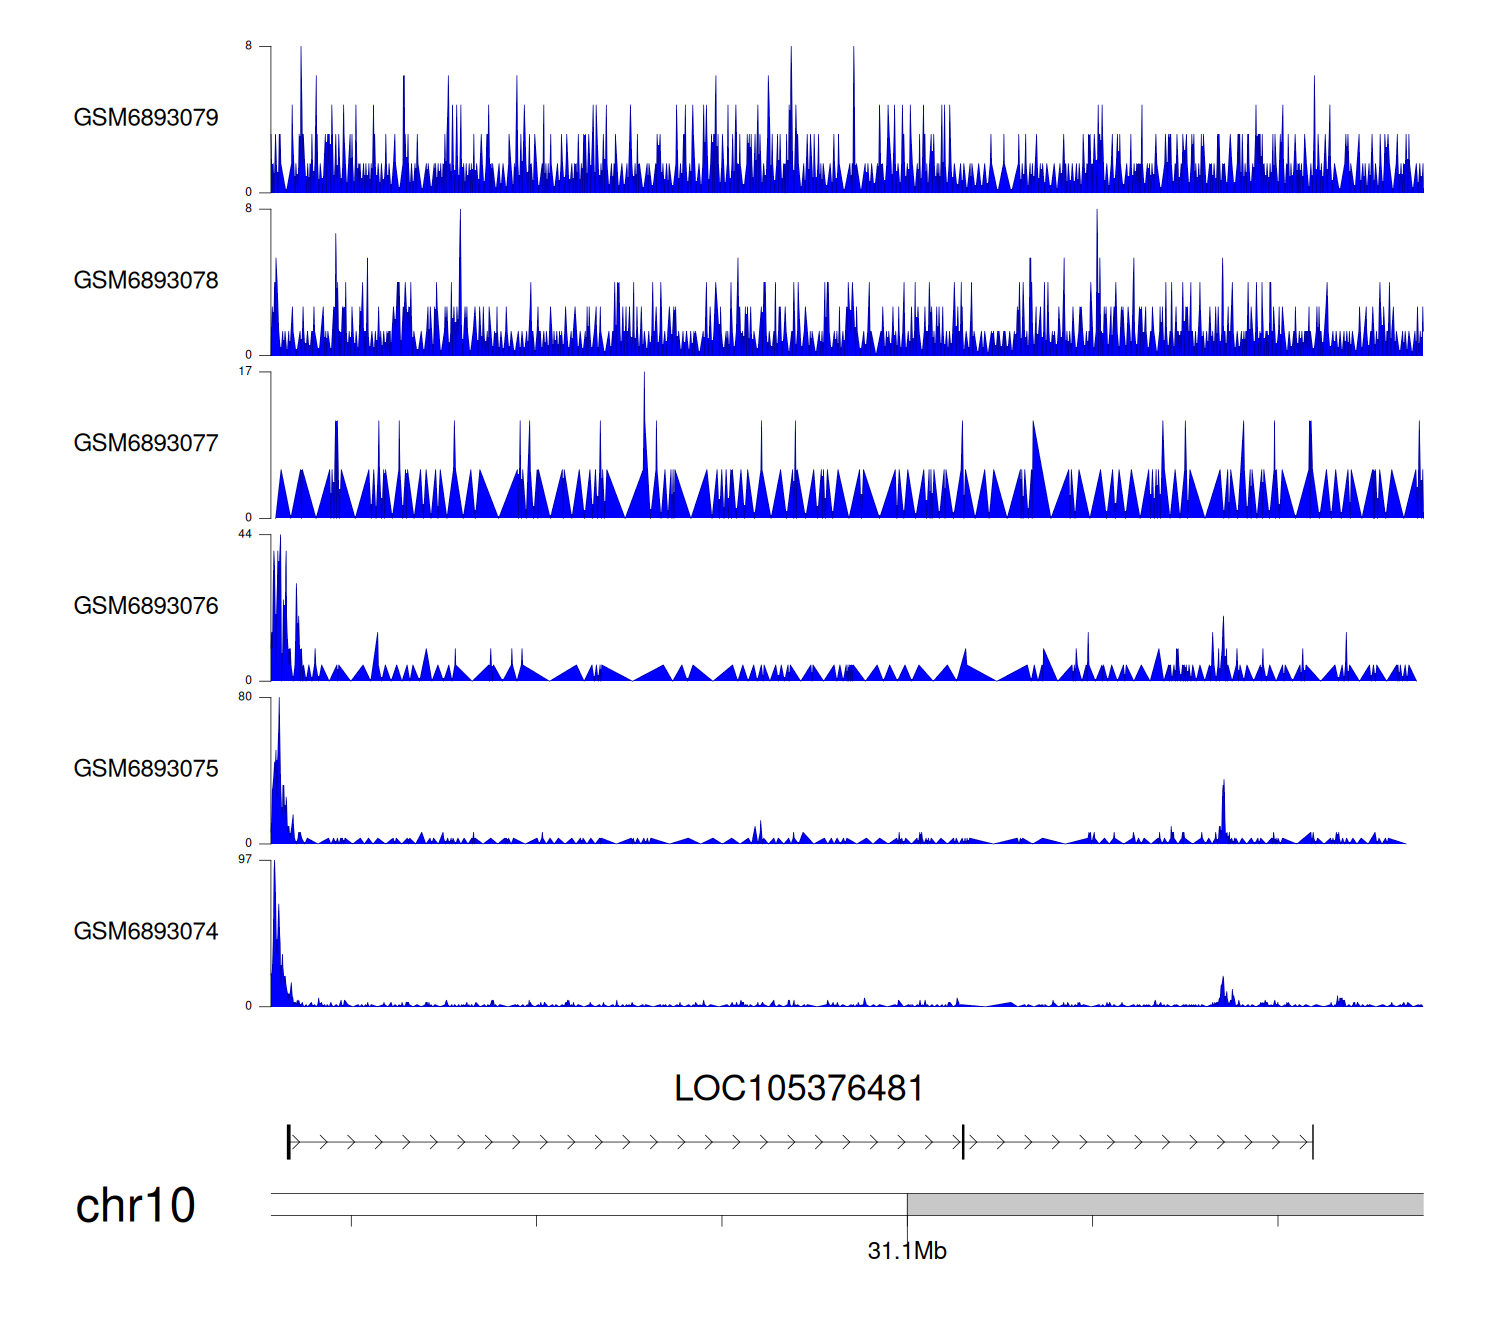Click the chr10 chromosome label
The image size is (1500, 1320).
click(135, 1206)
